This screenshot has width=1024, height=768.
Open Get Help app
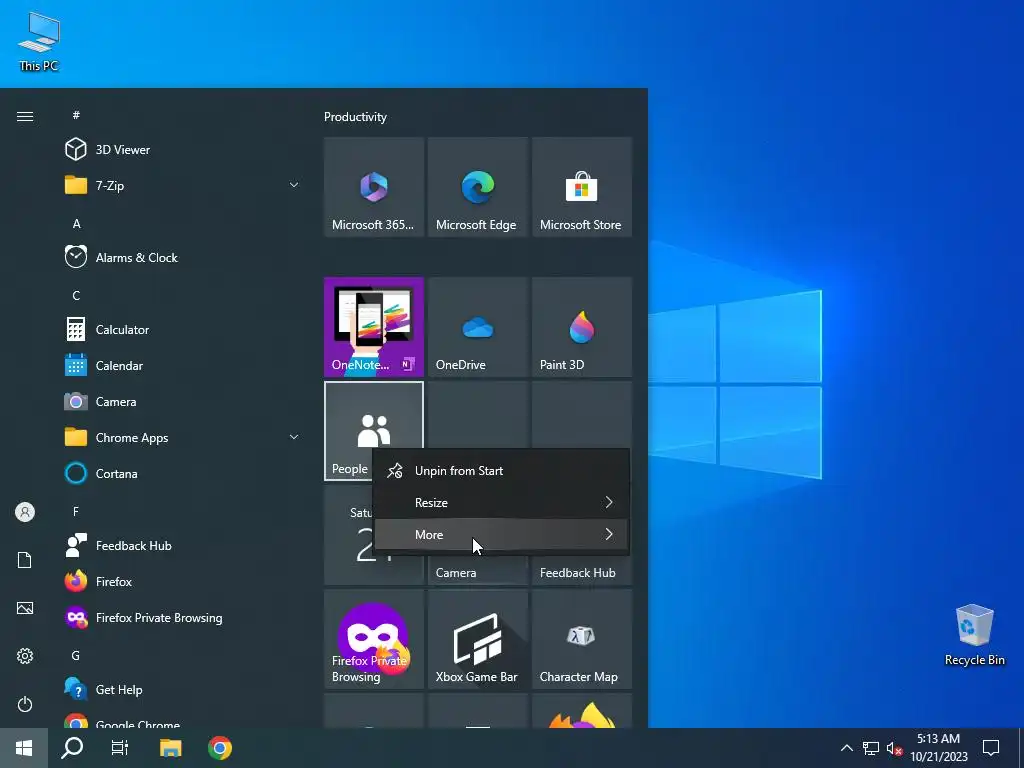(182, 690)
